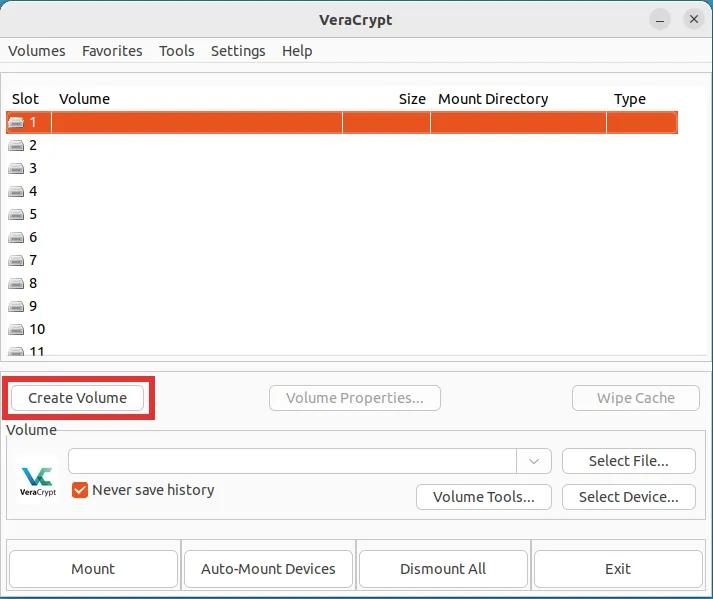The height and width of the screenshot is (599, 713).
Task: Select the drive icon for slot 6
Action: click(16, 237)
